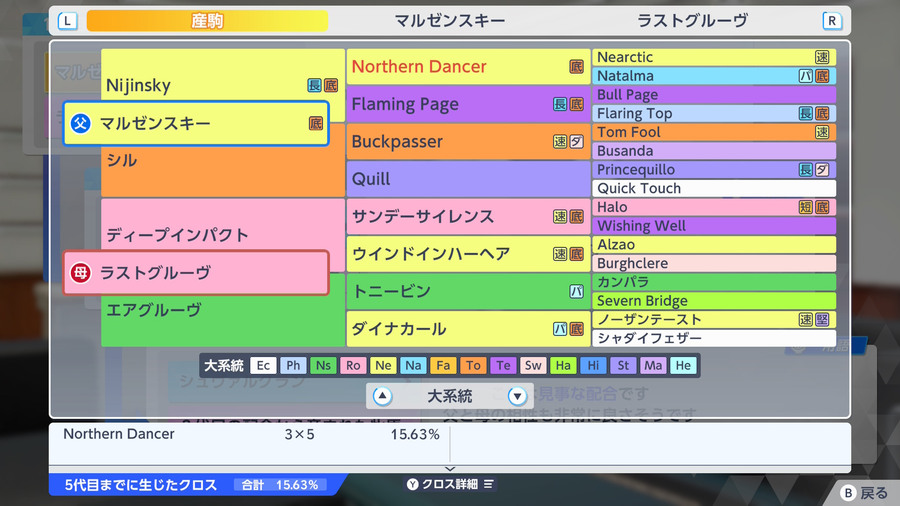Image resolution: width=900 pixels, height=506 pixels.
Task: Click the Ne lineage color swatch
Action: click(x=383, y=365)
